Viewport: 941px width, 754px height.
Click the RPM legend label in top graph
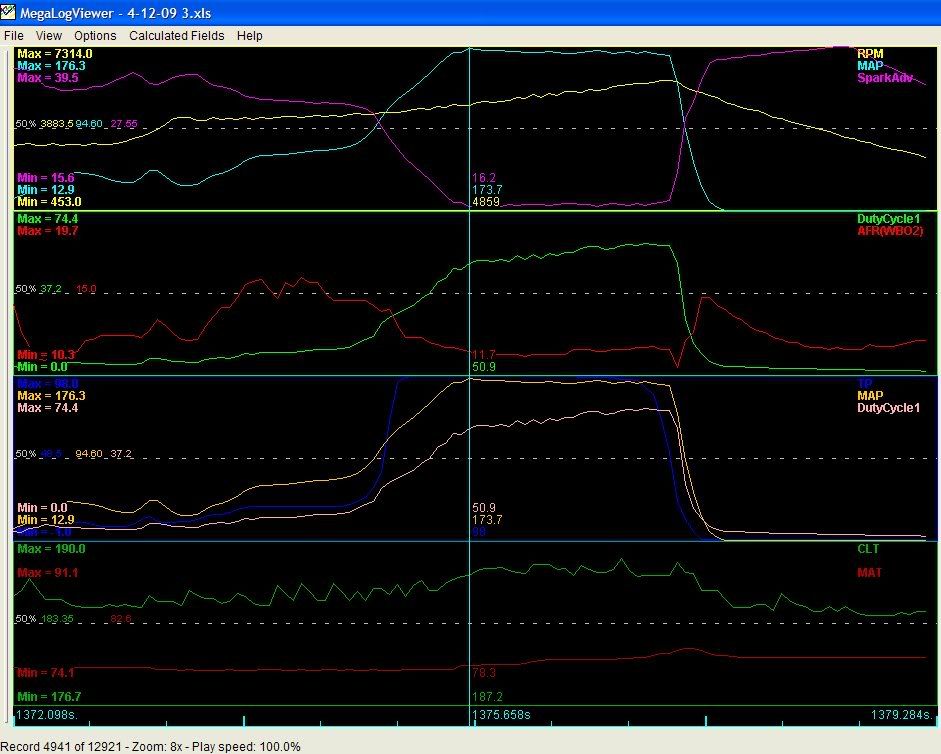[870, 54]
